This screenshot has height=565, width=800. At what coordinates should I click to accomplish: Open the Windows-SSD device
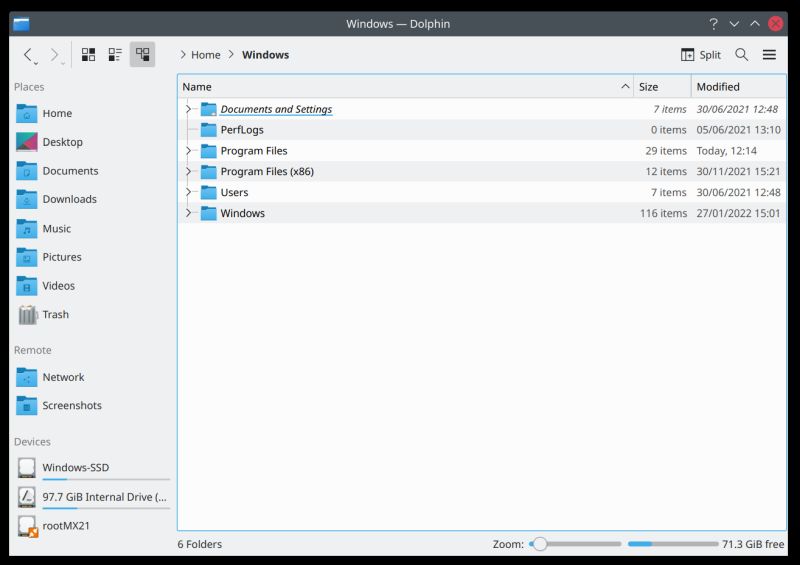point(75,467)
